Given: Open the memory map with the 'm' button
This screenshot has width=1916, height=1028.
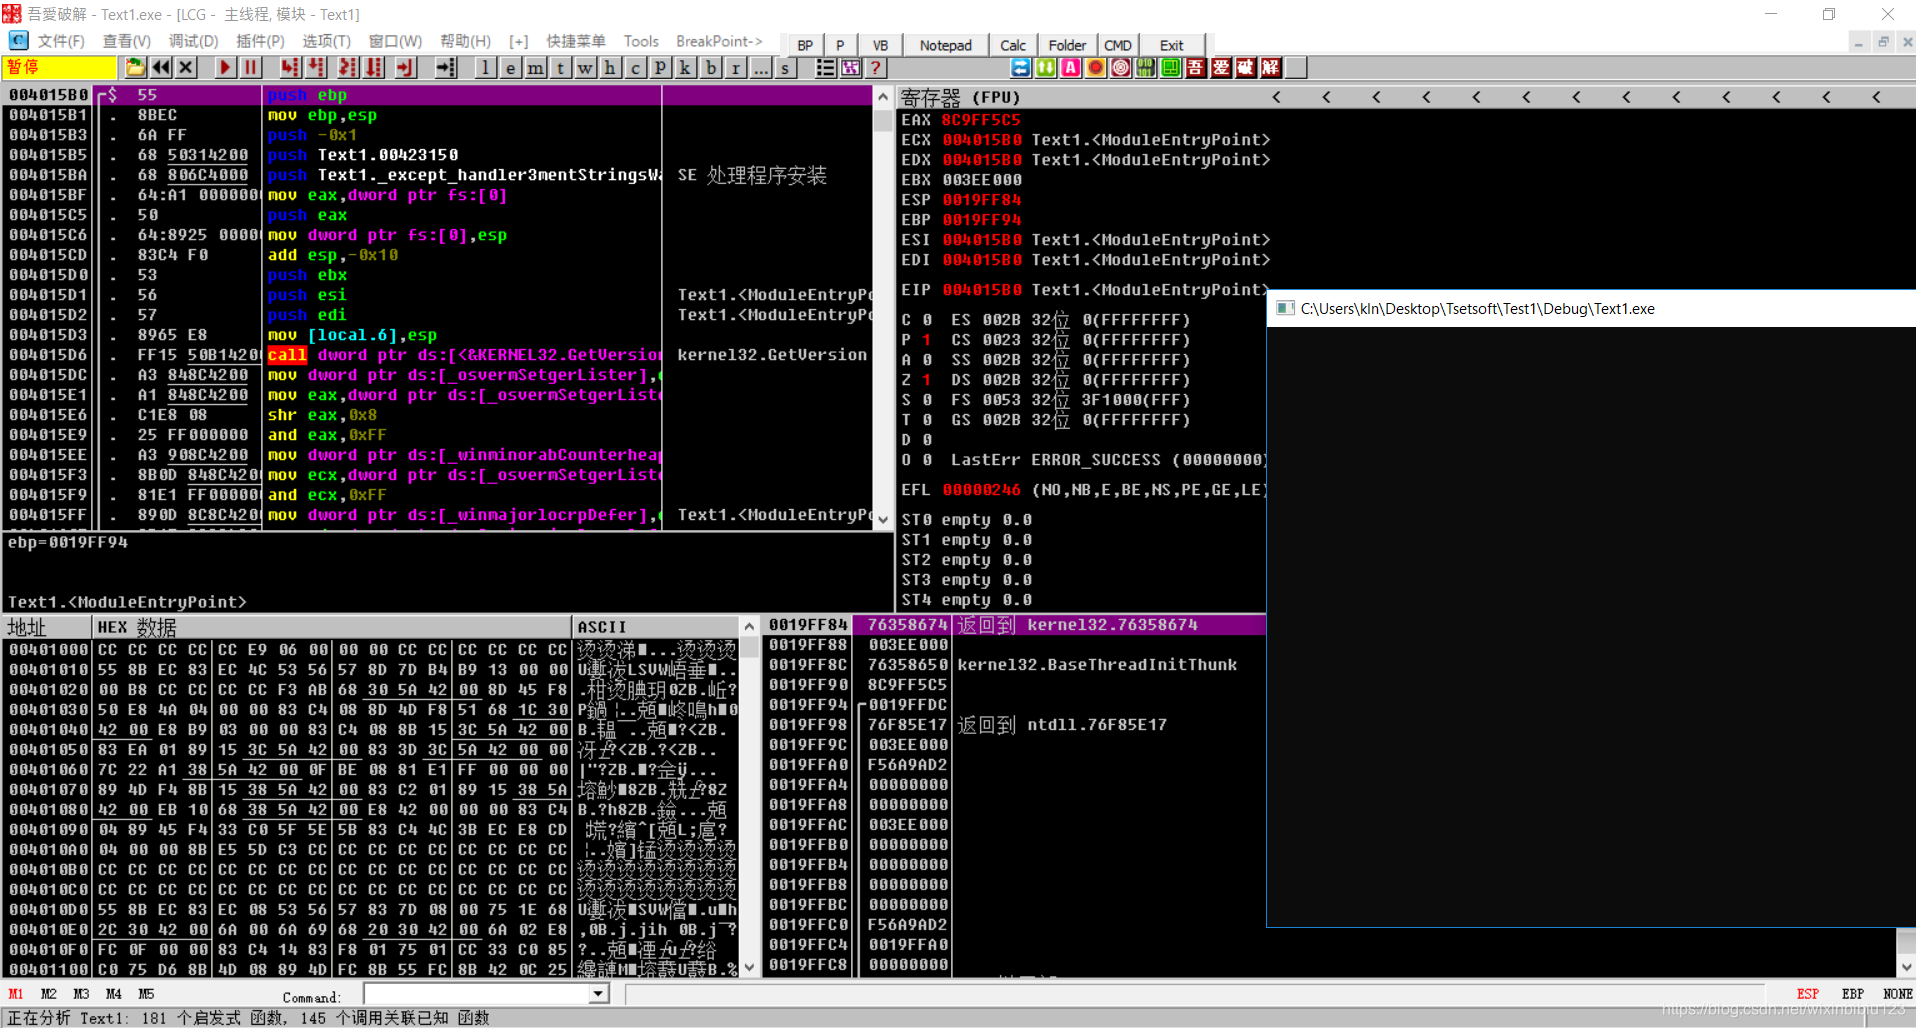Looking at the screenshot, I should 535,67.
